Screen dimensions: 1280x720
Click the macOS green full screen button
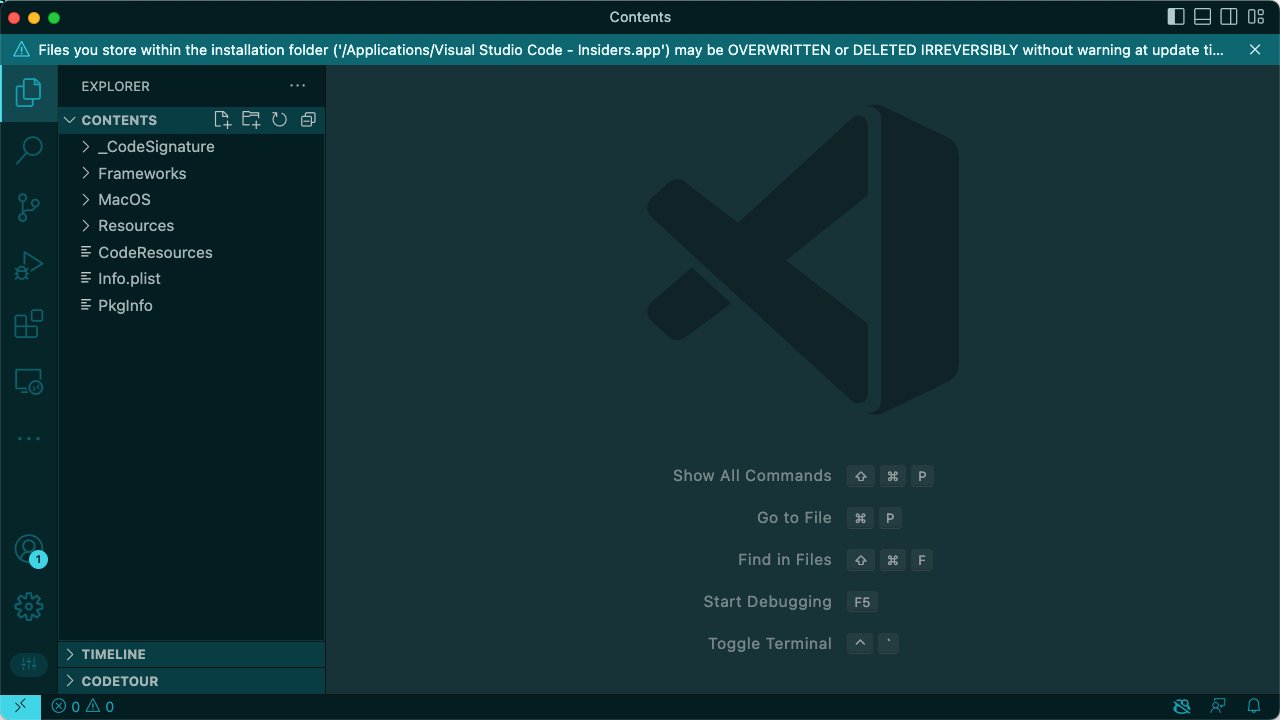tap(54, 18)
